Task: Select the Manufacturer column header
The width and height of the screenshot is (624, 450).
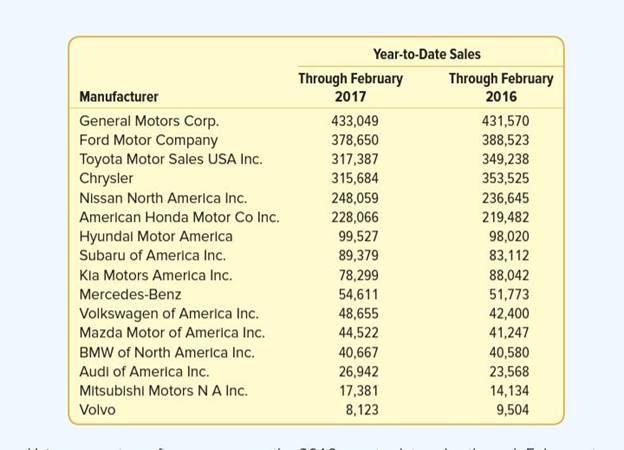Action: click(x=118, y=97)
